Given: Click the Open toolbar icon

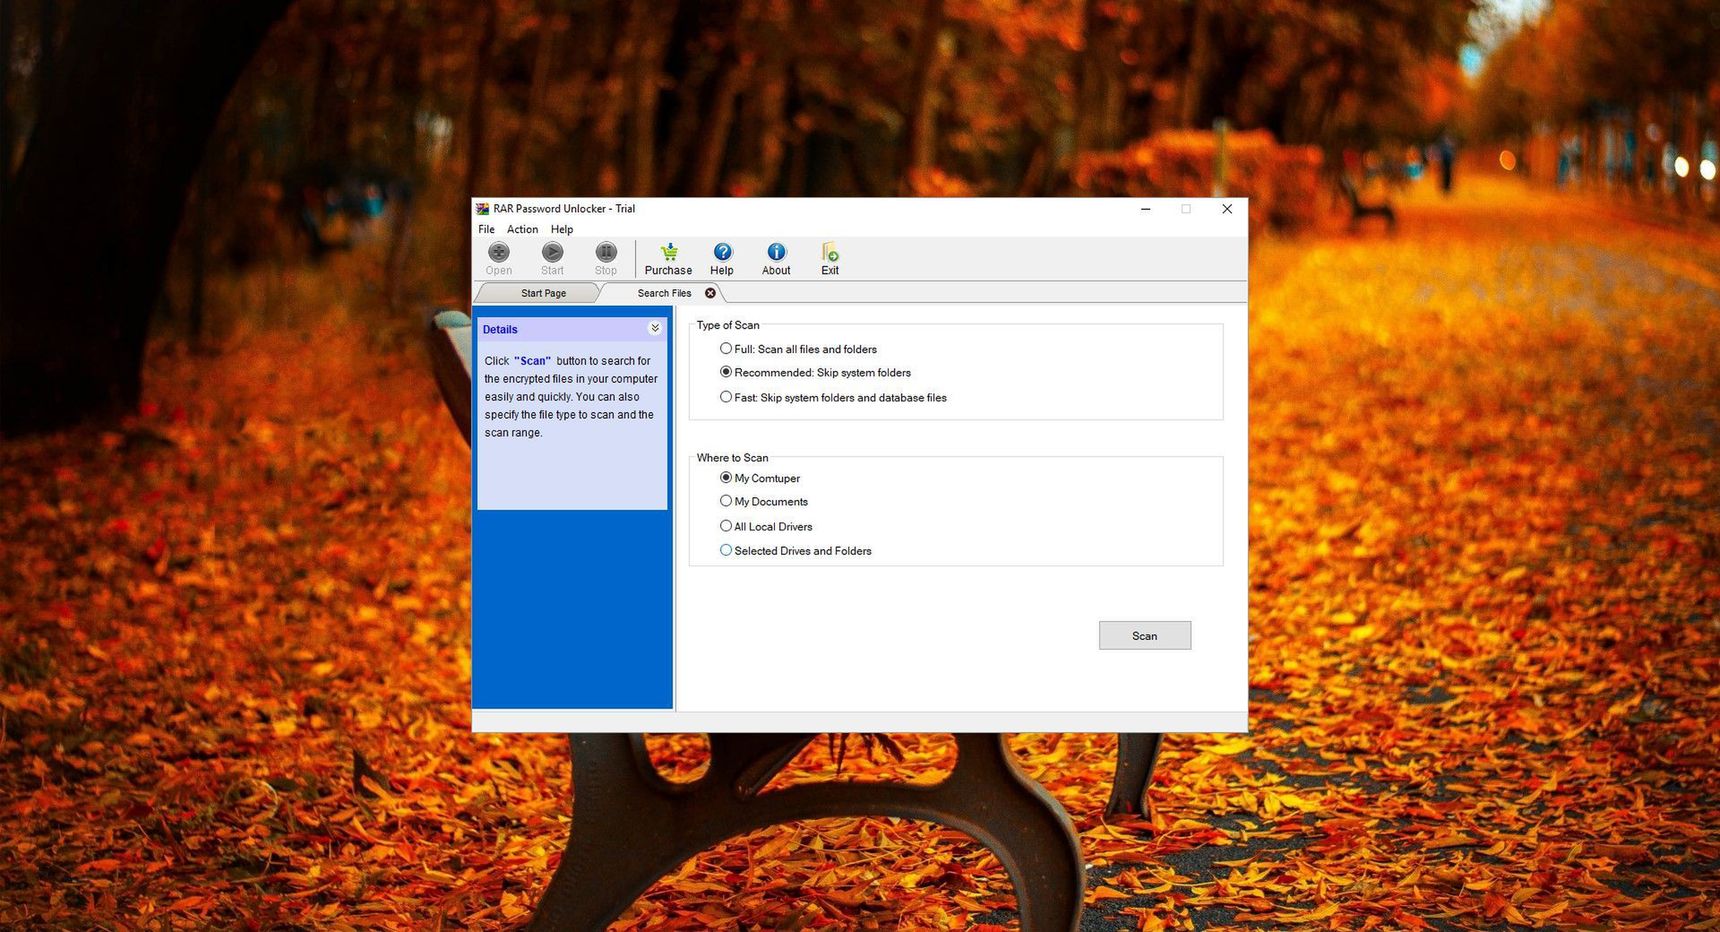Looking at the screenshot, I should (x=498, y=258).
